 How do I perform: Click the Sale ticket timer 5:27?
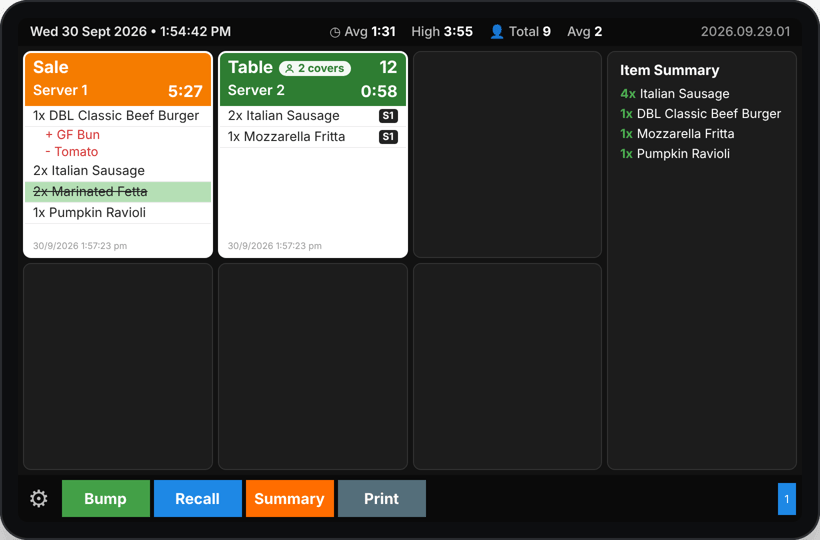tap(185, 91)
